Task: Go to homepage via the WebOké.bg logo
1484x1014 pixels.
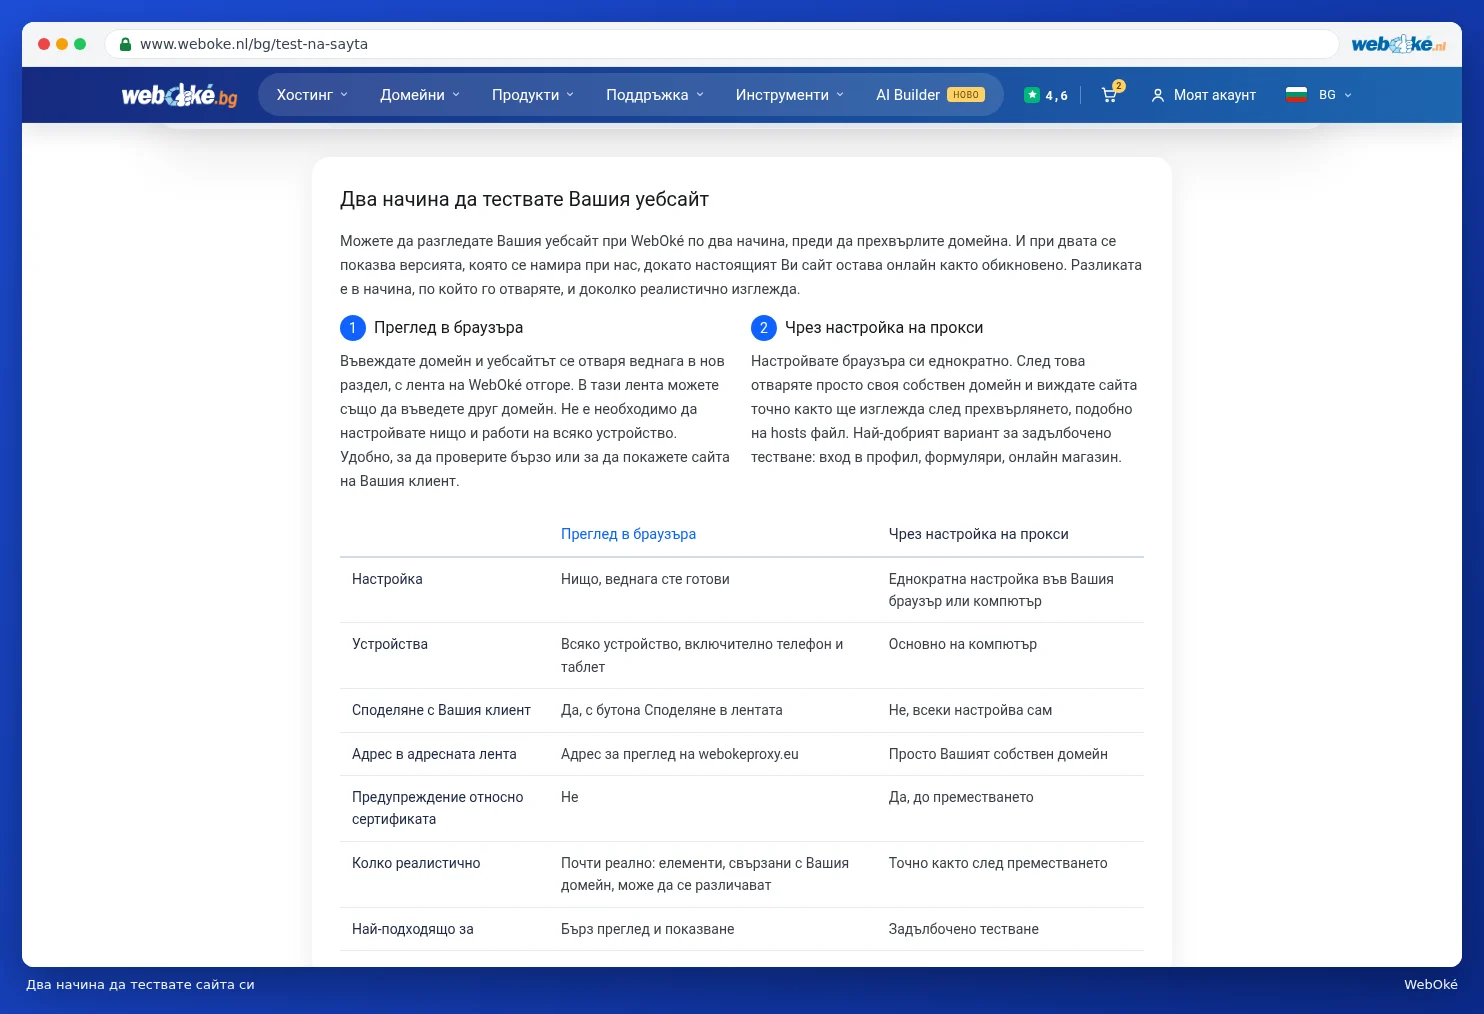Action: click(x=180, y=95)
